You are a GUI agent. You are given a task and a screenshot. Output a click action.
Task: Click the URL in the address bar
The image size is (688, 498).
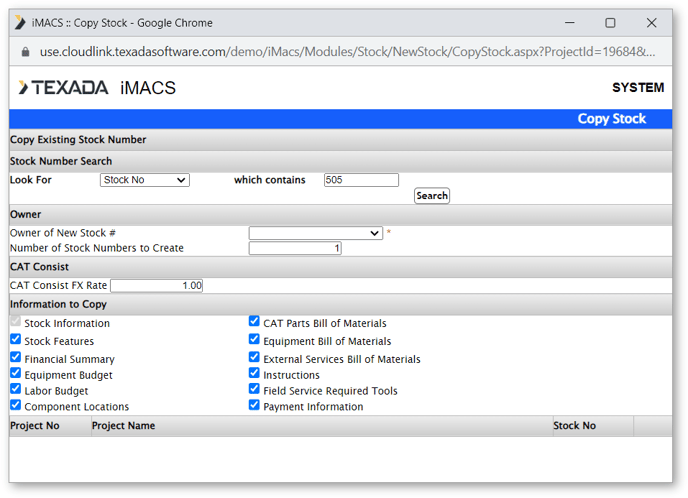(x=340, y=51)
